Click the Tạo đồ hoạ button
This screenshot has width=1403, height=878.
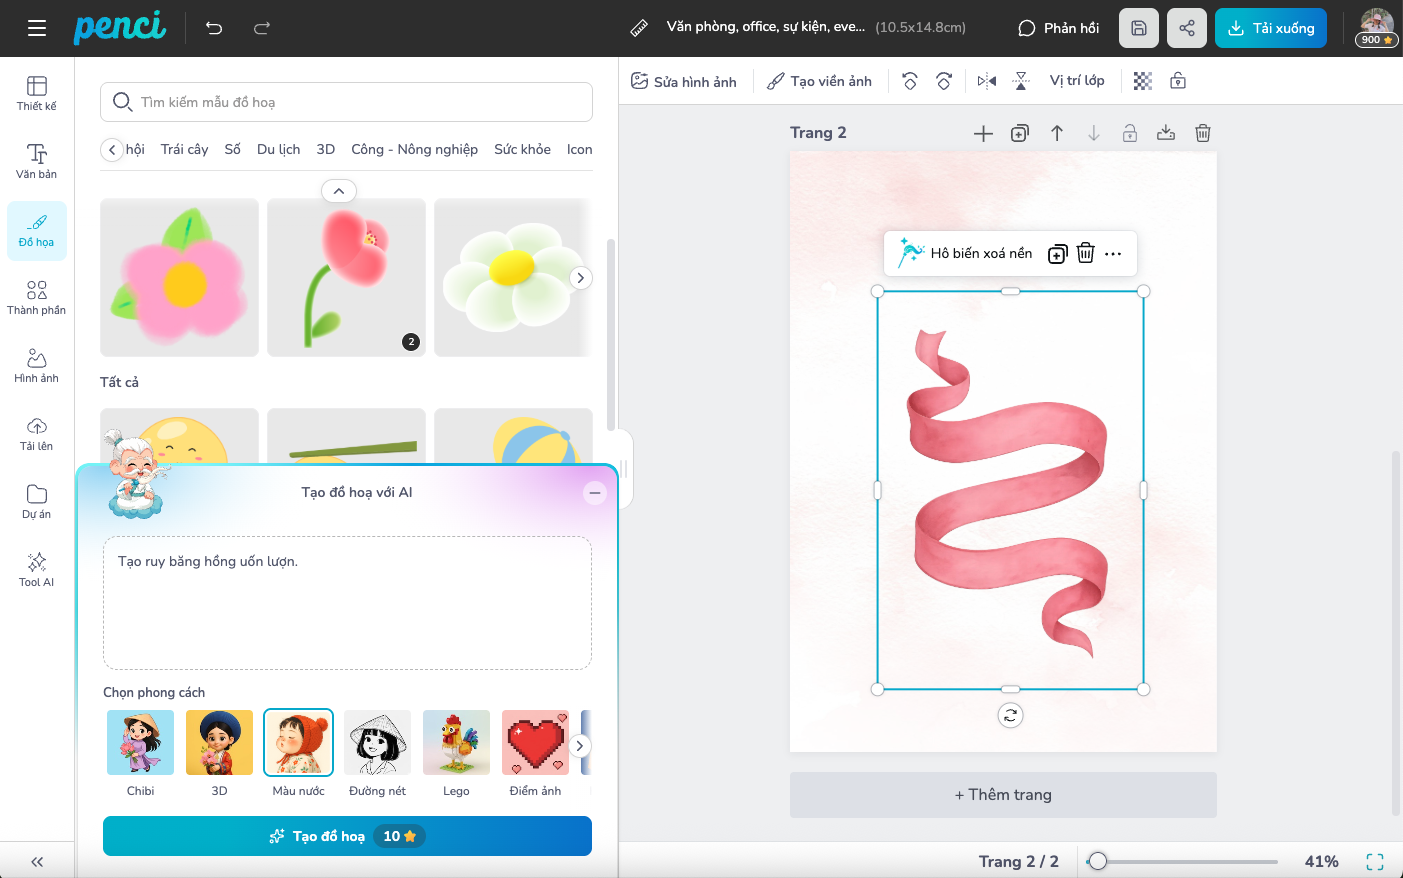[x=347, y=836]
